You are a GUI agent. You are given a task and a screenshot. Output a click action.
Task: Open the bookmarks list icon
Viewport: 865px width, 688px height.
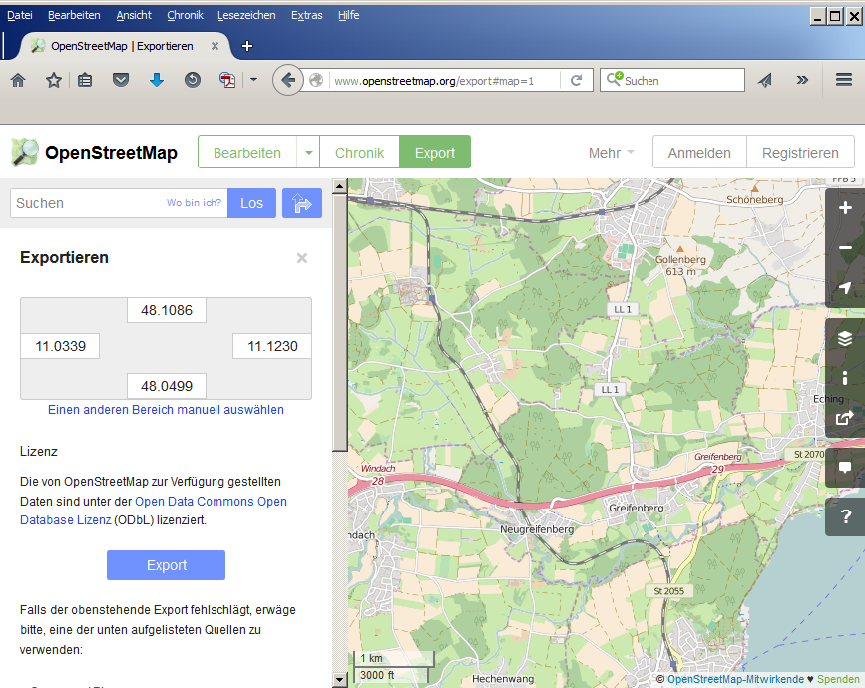tap(85, 81)
